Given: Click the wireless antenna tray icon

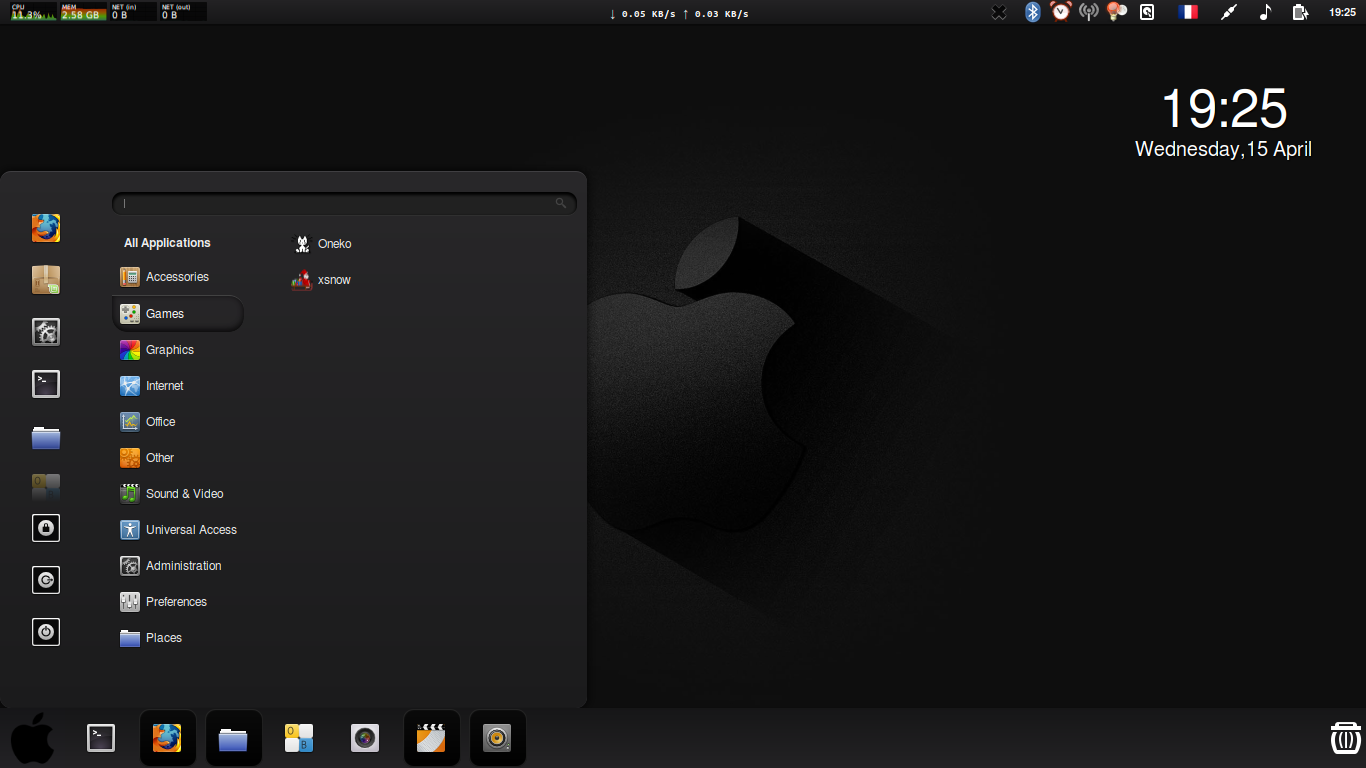Looking at the screenshot, I should click(x=1089, y=12).
